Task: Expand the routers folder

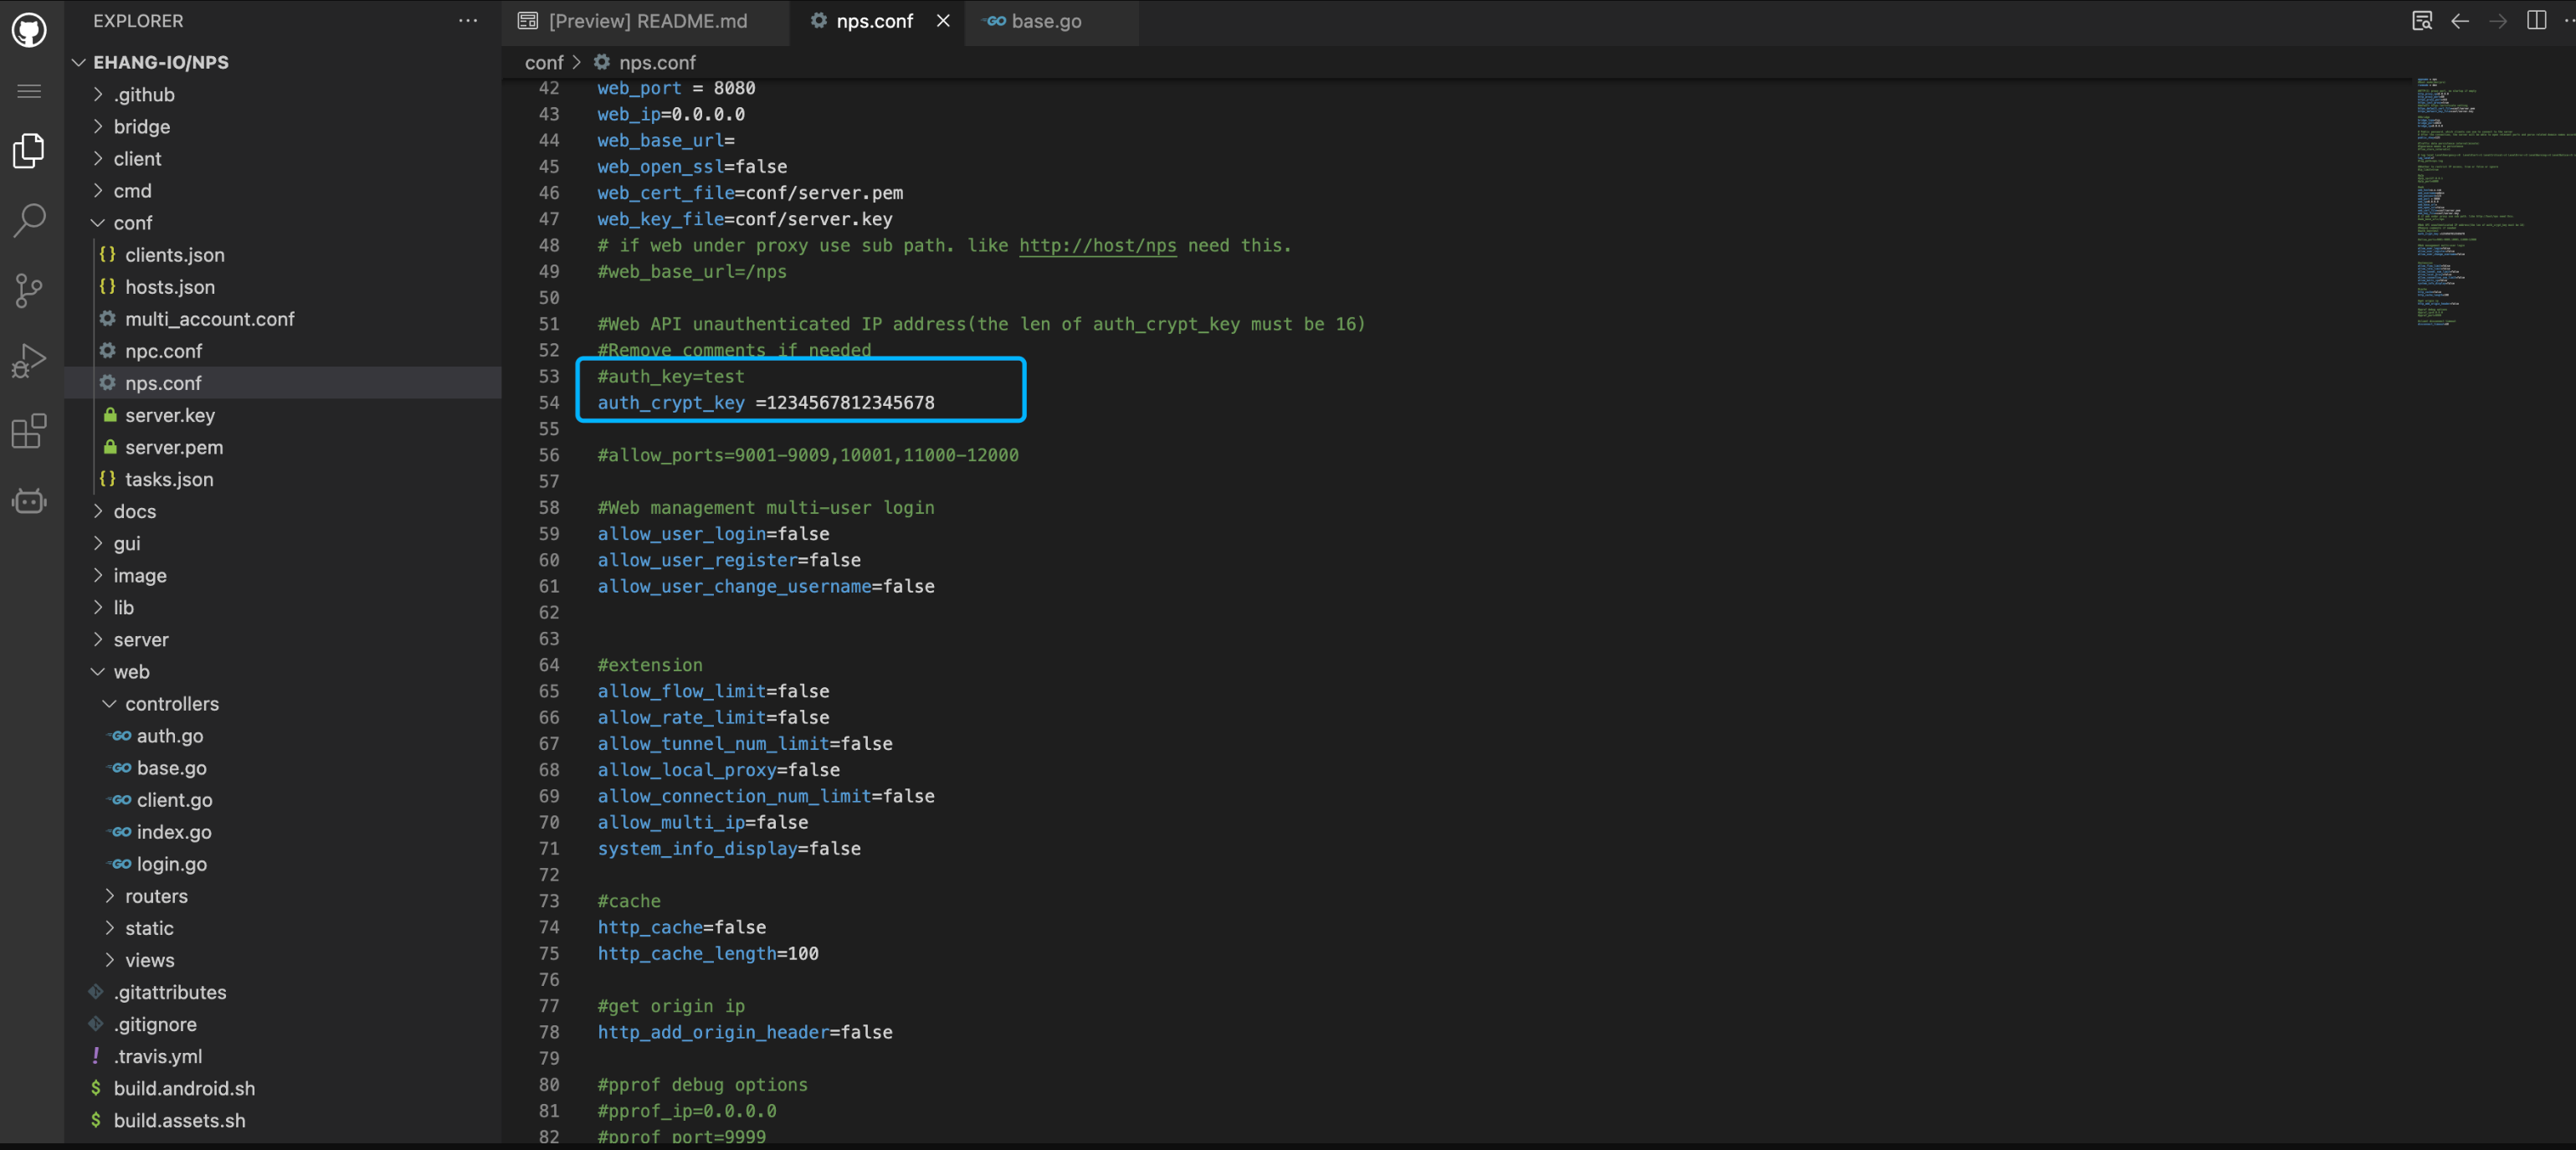Action: [x=156, y=896]
